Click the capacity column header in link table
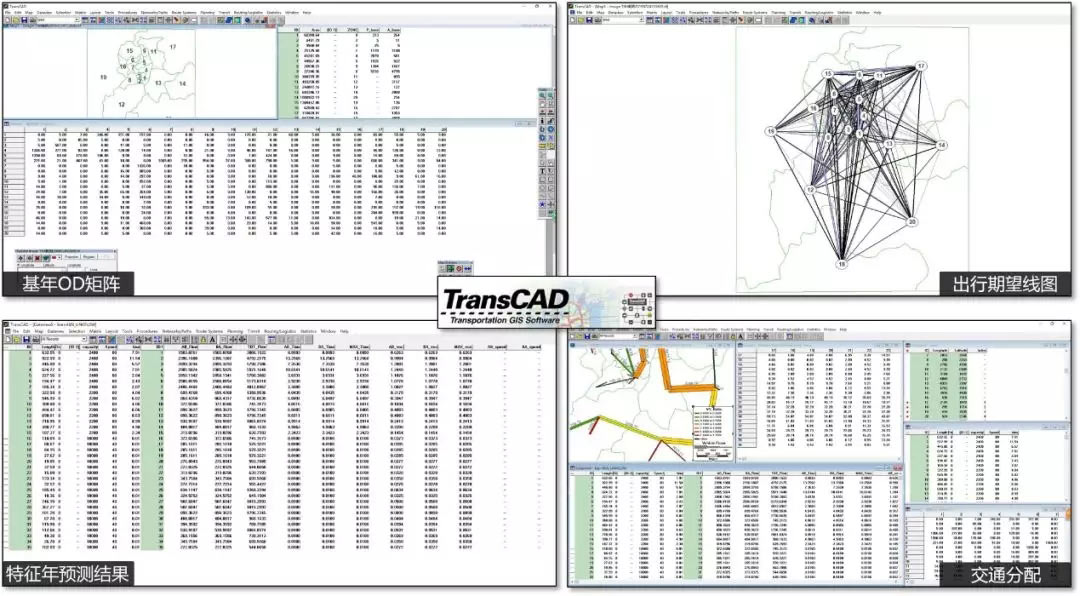Viewport: 1080px width, 596px height. point(91,347)
